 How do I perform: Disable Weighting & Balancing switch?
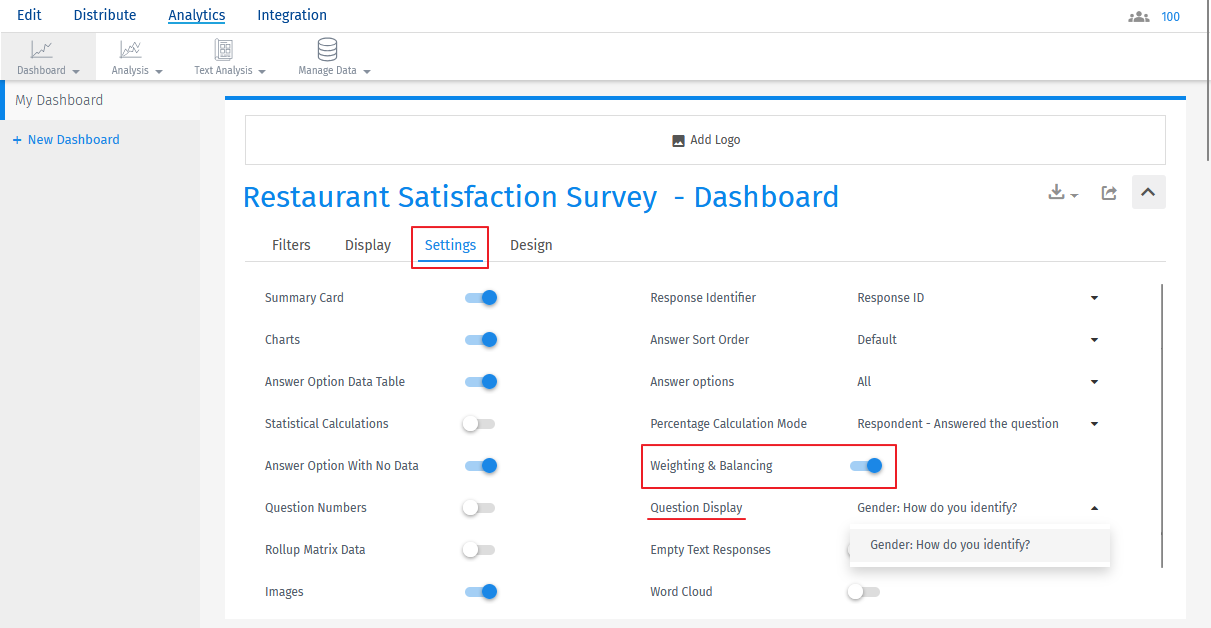click(866, 466)
